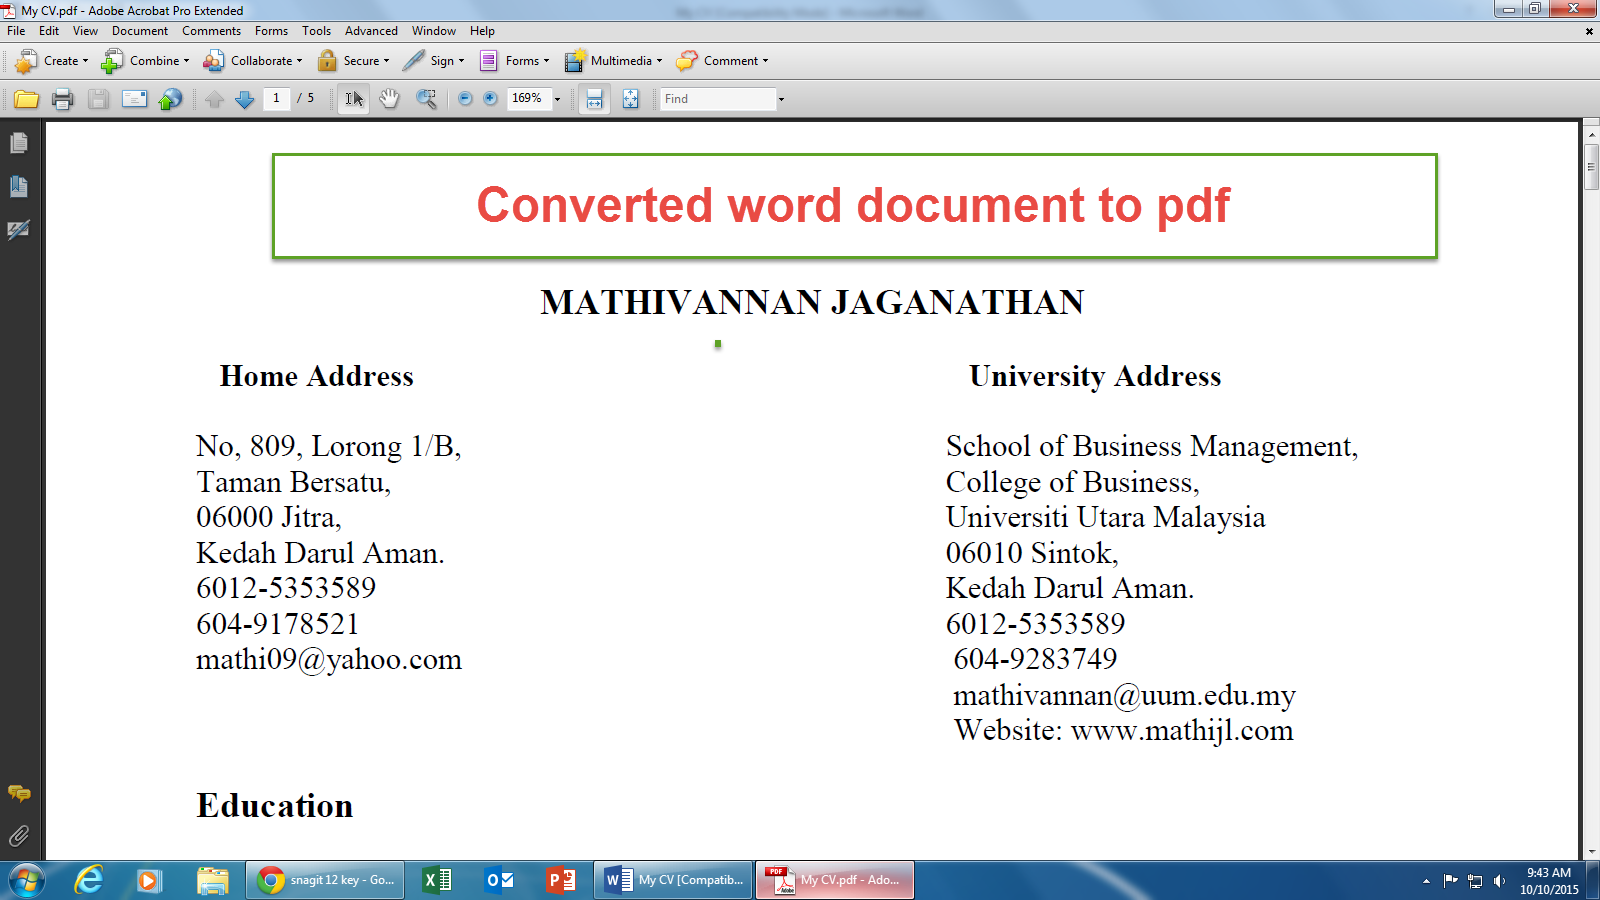This screenshot has height=900, width=1600.
Task: Open the Create menu dropdown
Action: 55,61
